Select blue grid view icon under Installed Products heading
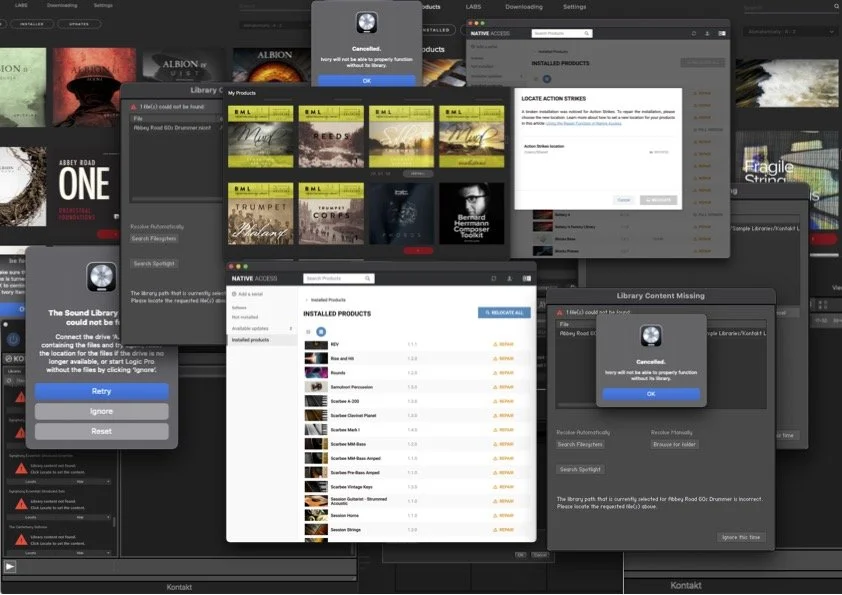Viewport: 842px width, 595px height. coord(321,332)
